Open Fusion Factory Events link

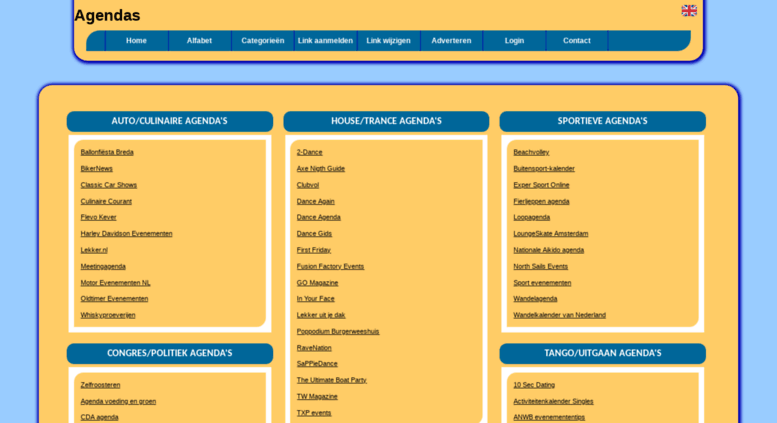click(x=331, y=266)
